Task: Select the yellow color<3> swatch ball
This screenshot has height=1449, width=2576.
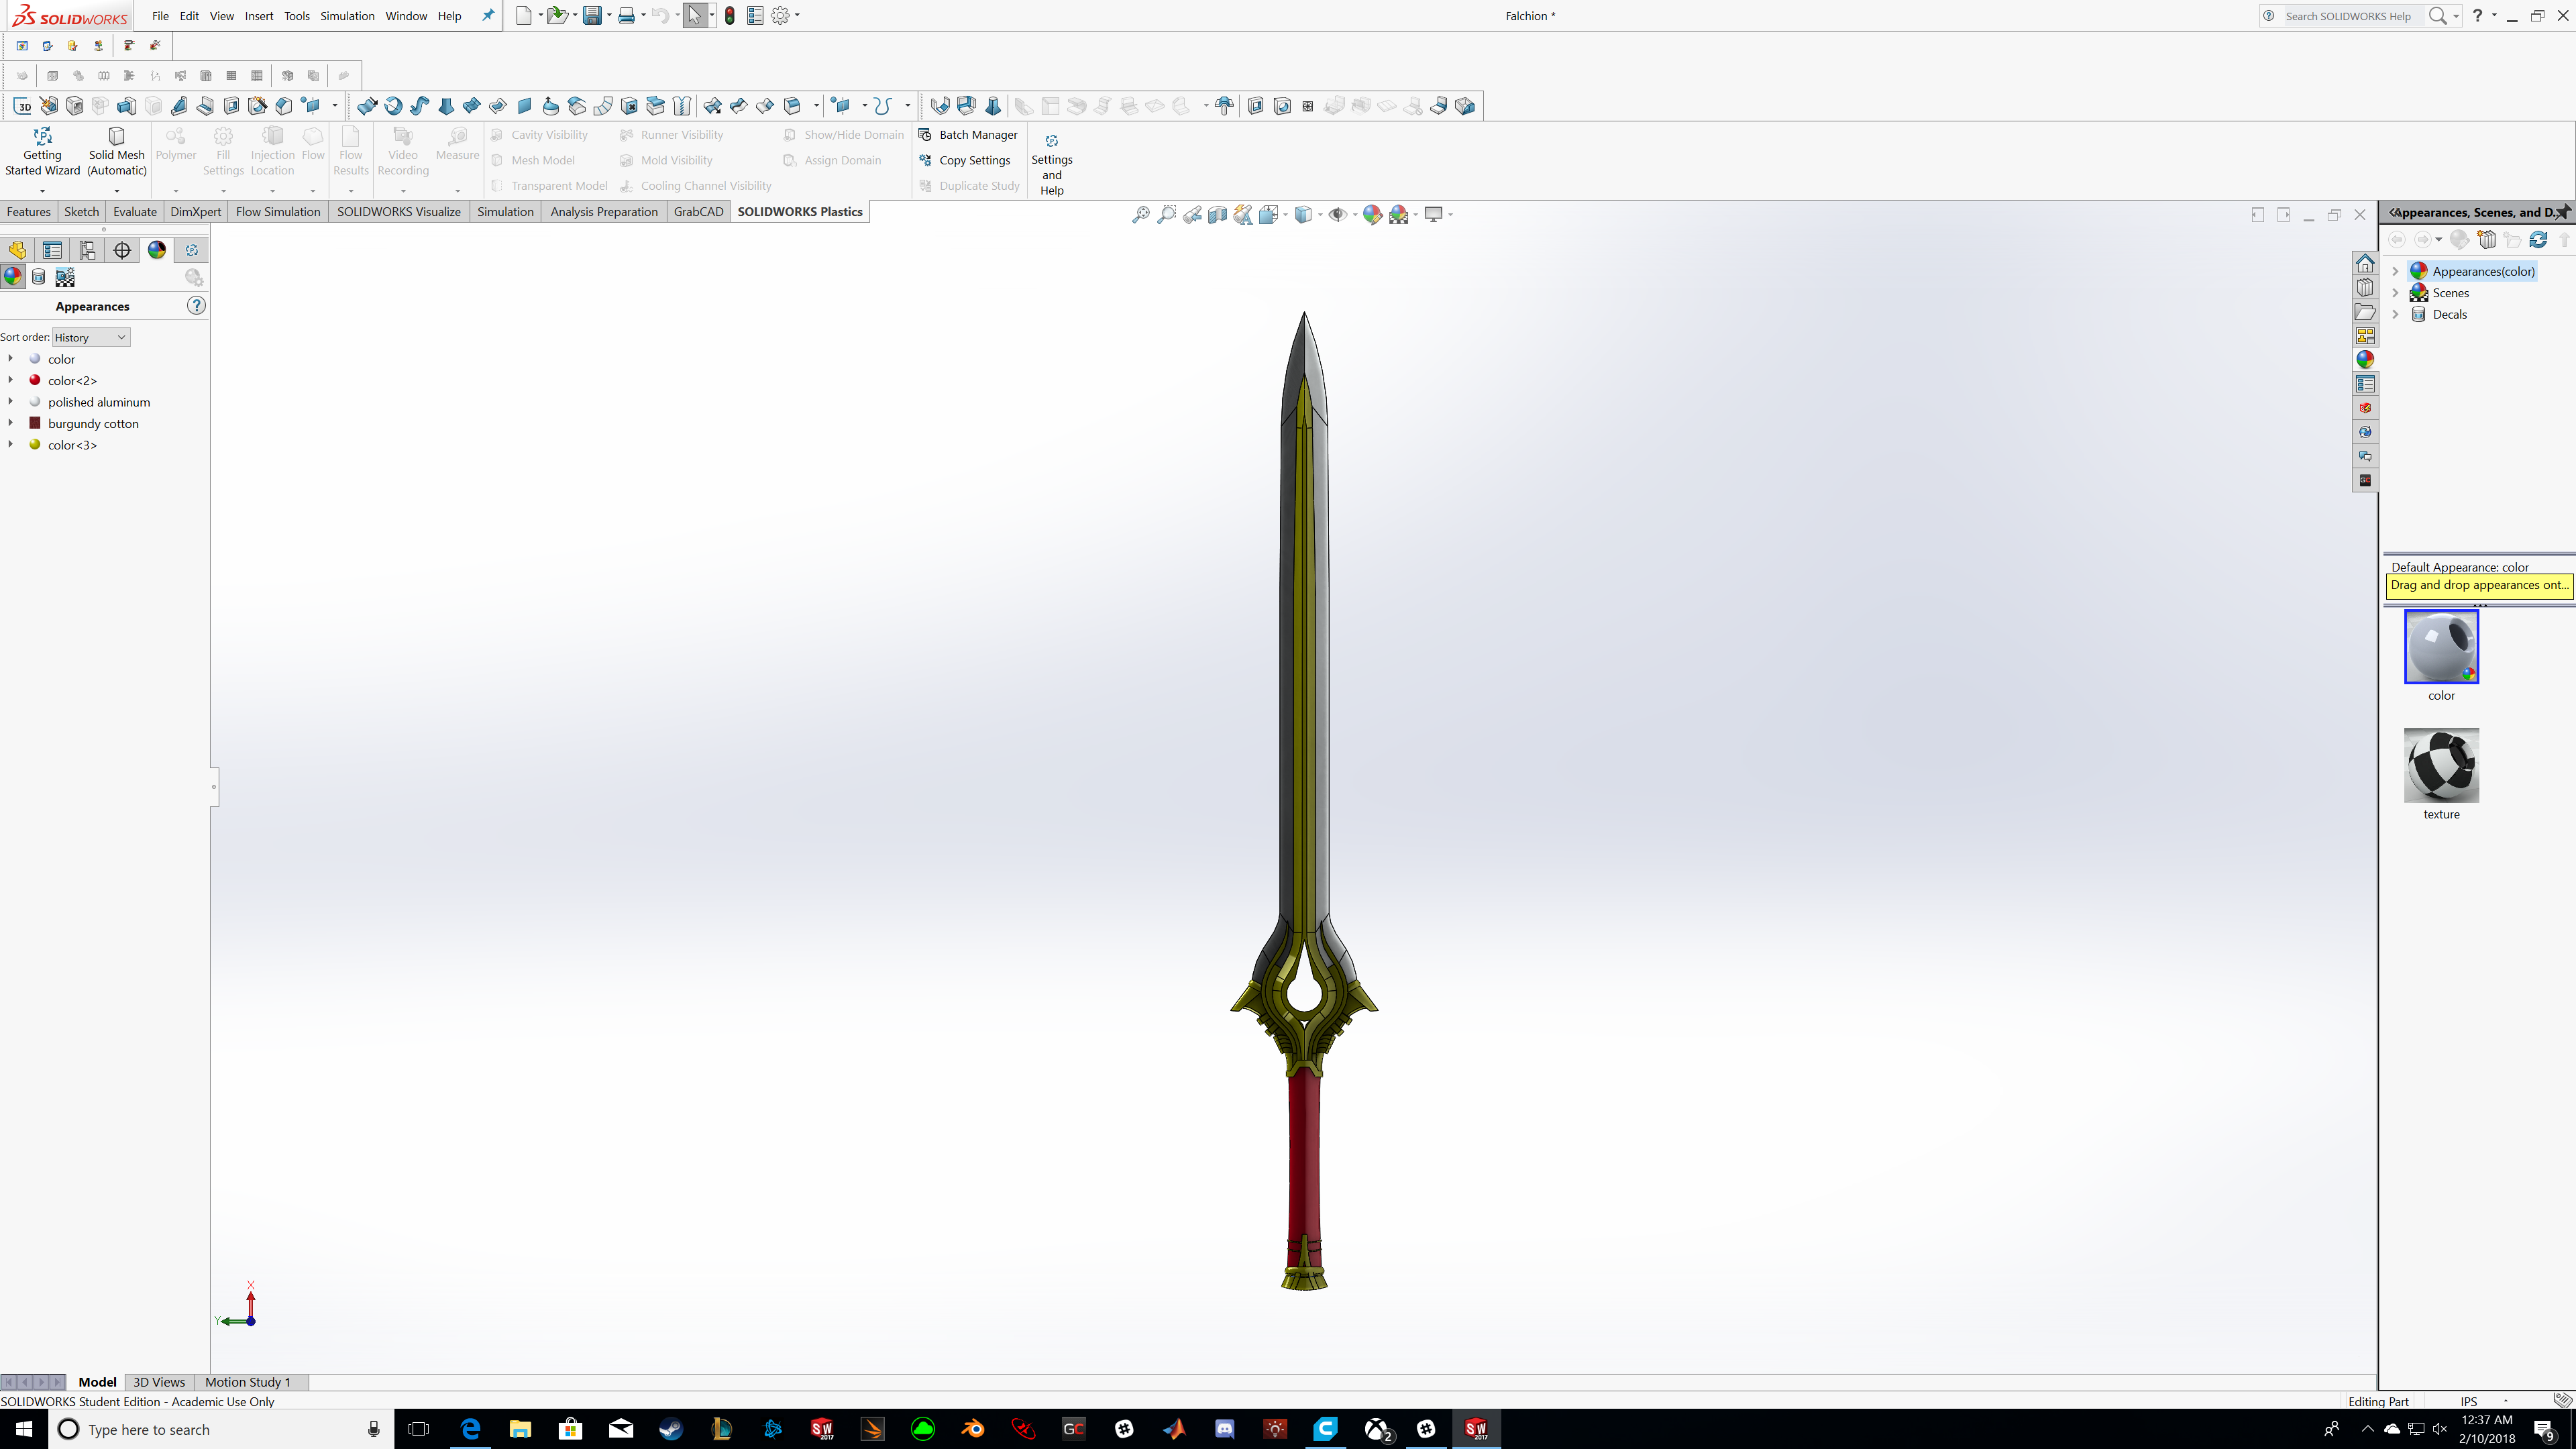Action: [35, 444]
